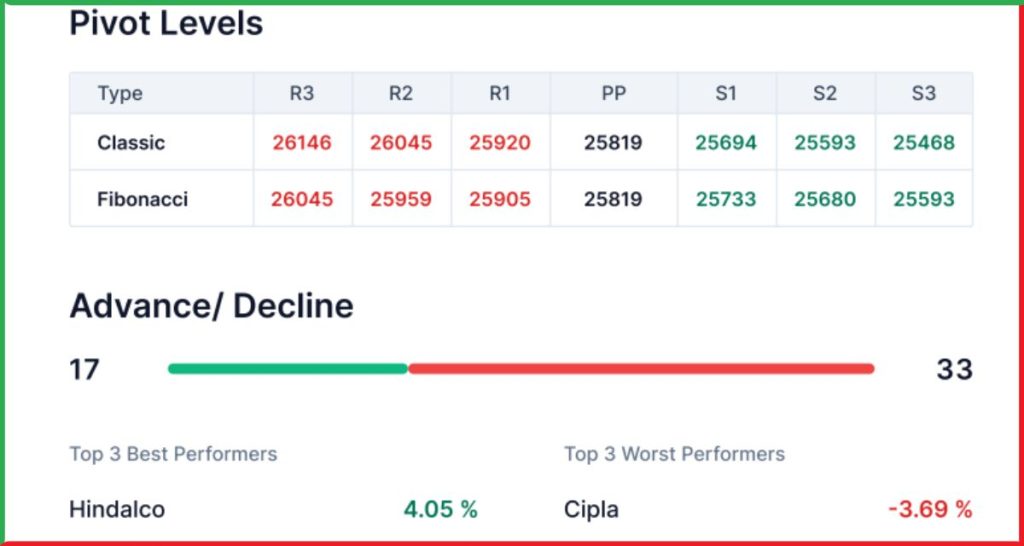The width and height of the screenshot is (1024, 546).
Task: Click the R3 column header
Action: click(301, 94)
